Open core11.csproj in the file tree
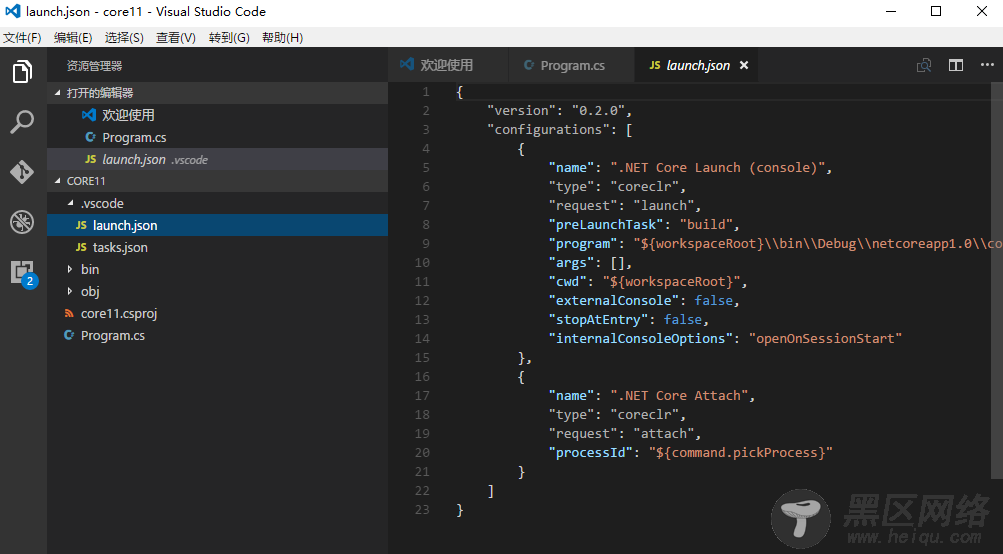 (x=217, y=313)
